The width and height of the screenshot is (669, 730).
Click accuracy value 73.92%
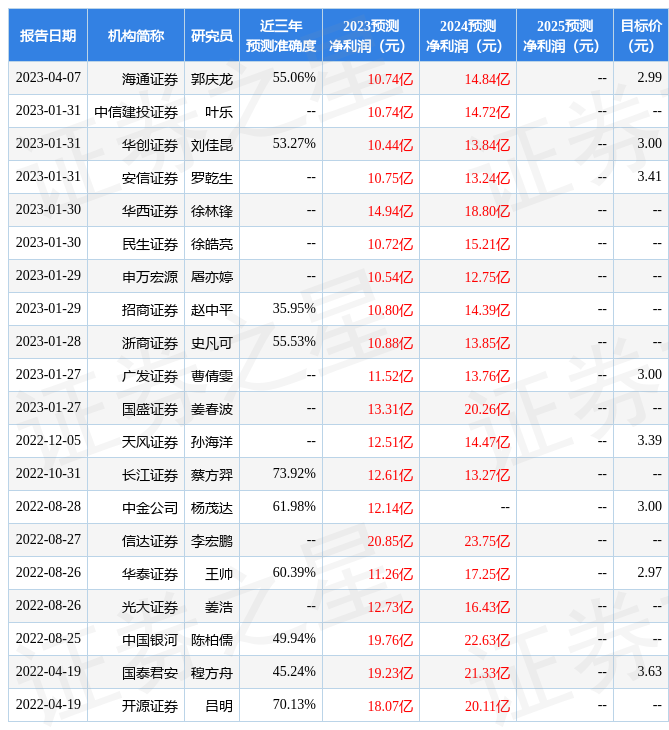tap(294, 474)
